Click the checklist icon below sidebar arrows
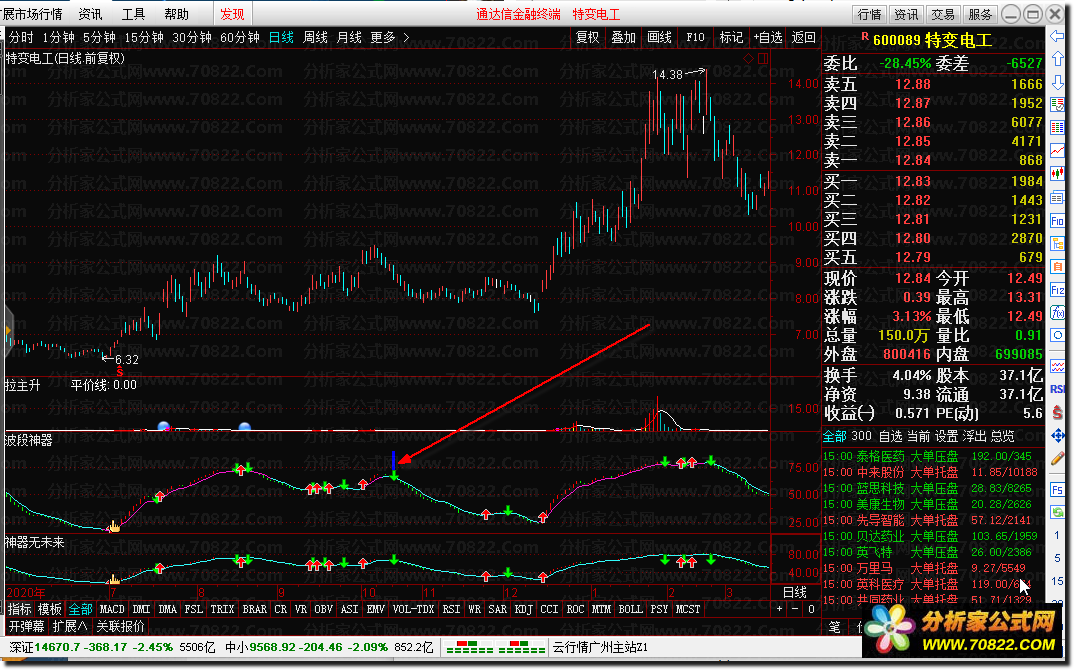The width and height of the screenshot is (1075, 670). pyautogui.click(x=1056, y=105)
